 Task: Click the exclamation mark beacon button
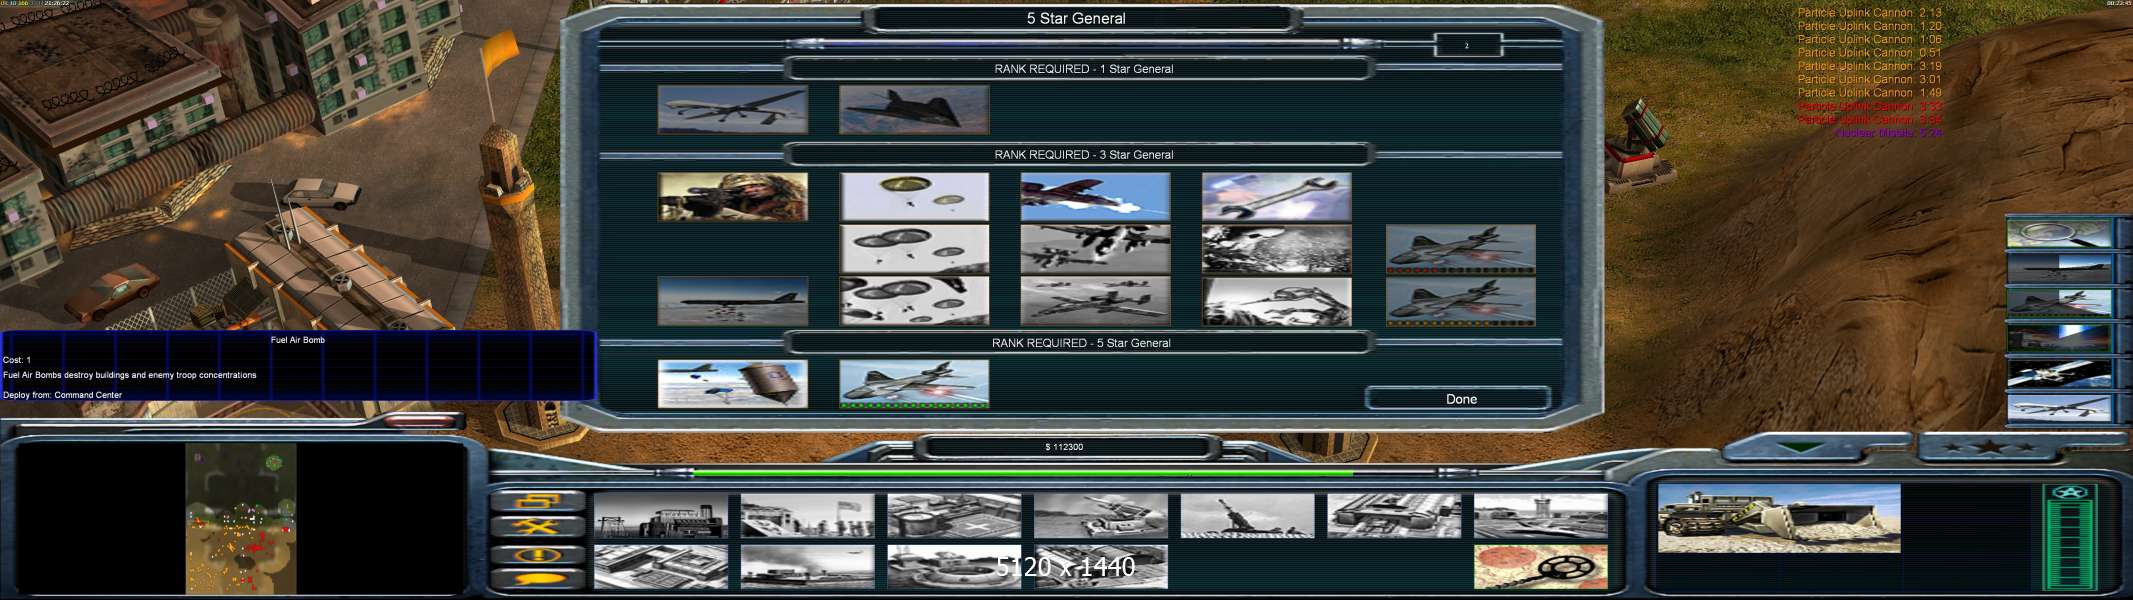tap(537, 553)
